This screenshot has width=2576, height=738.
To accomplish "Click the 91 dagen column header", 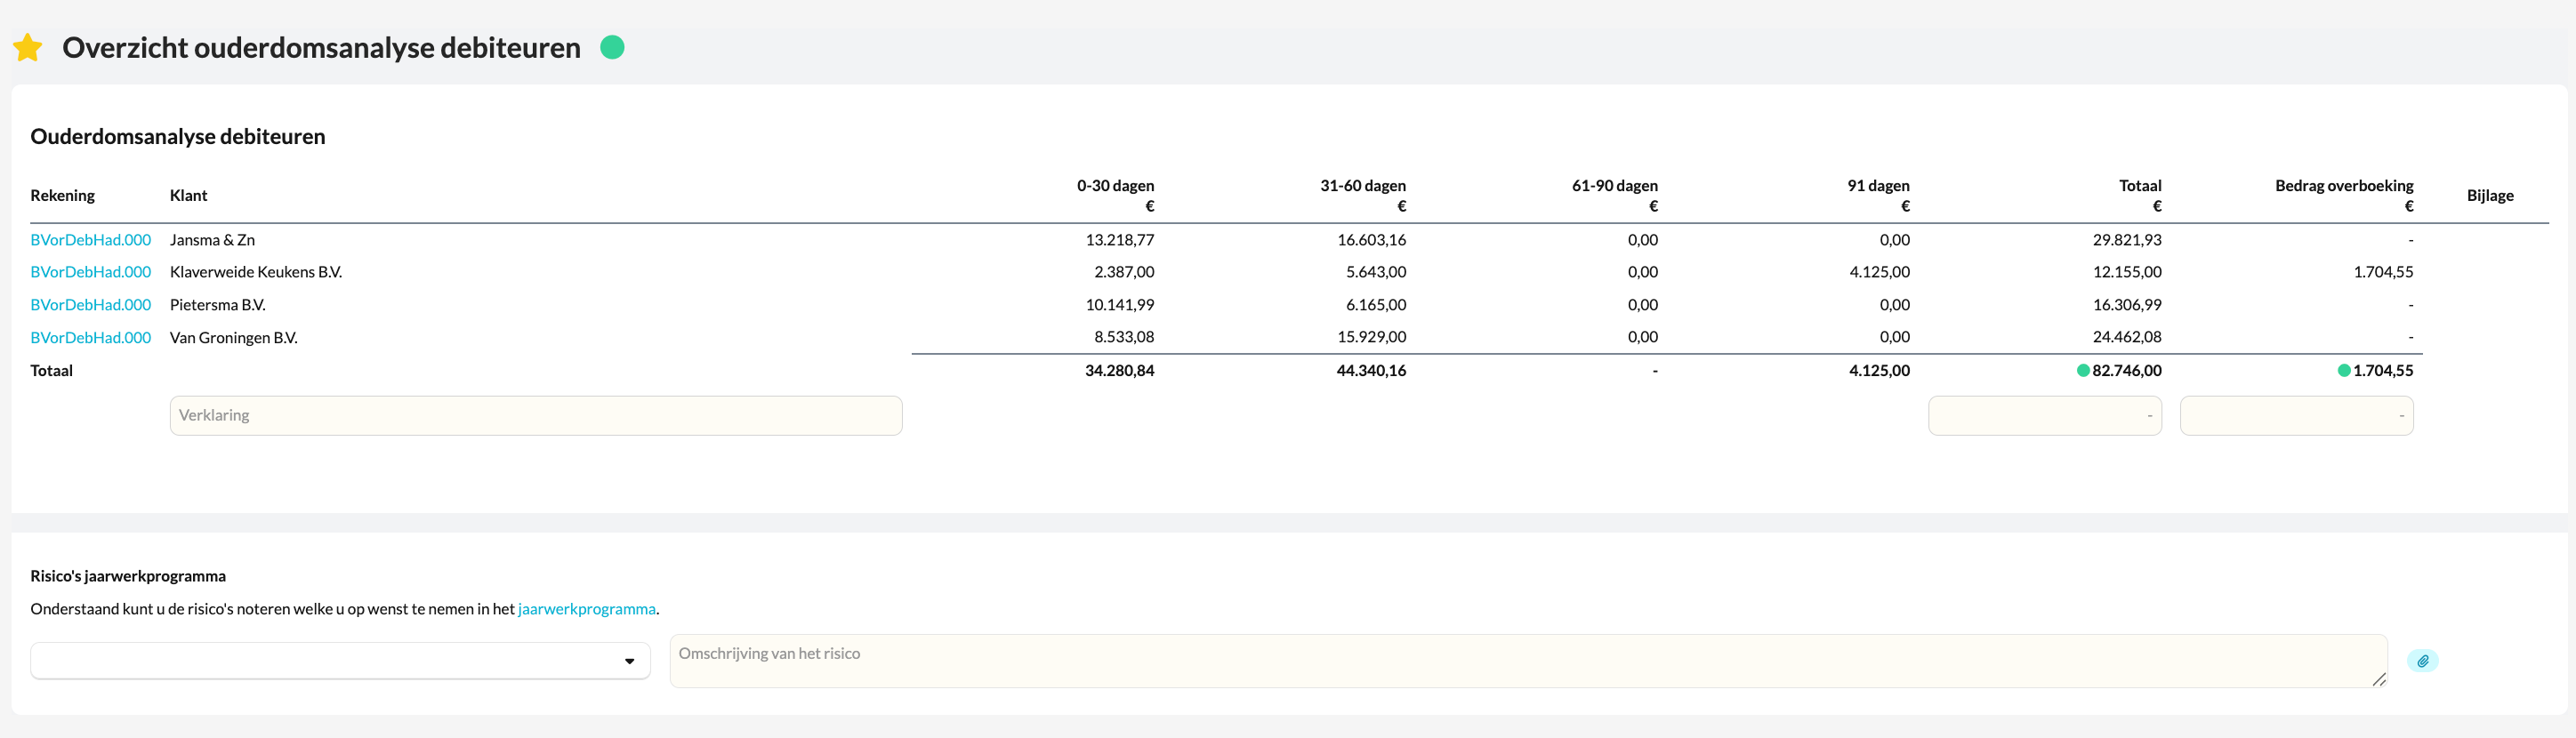I will (x=1878, y=186).
